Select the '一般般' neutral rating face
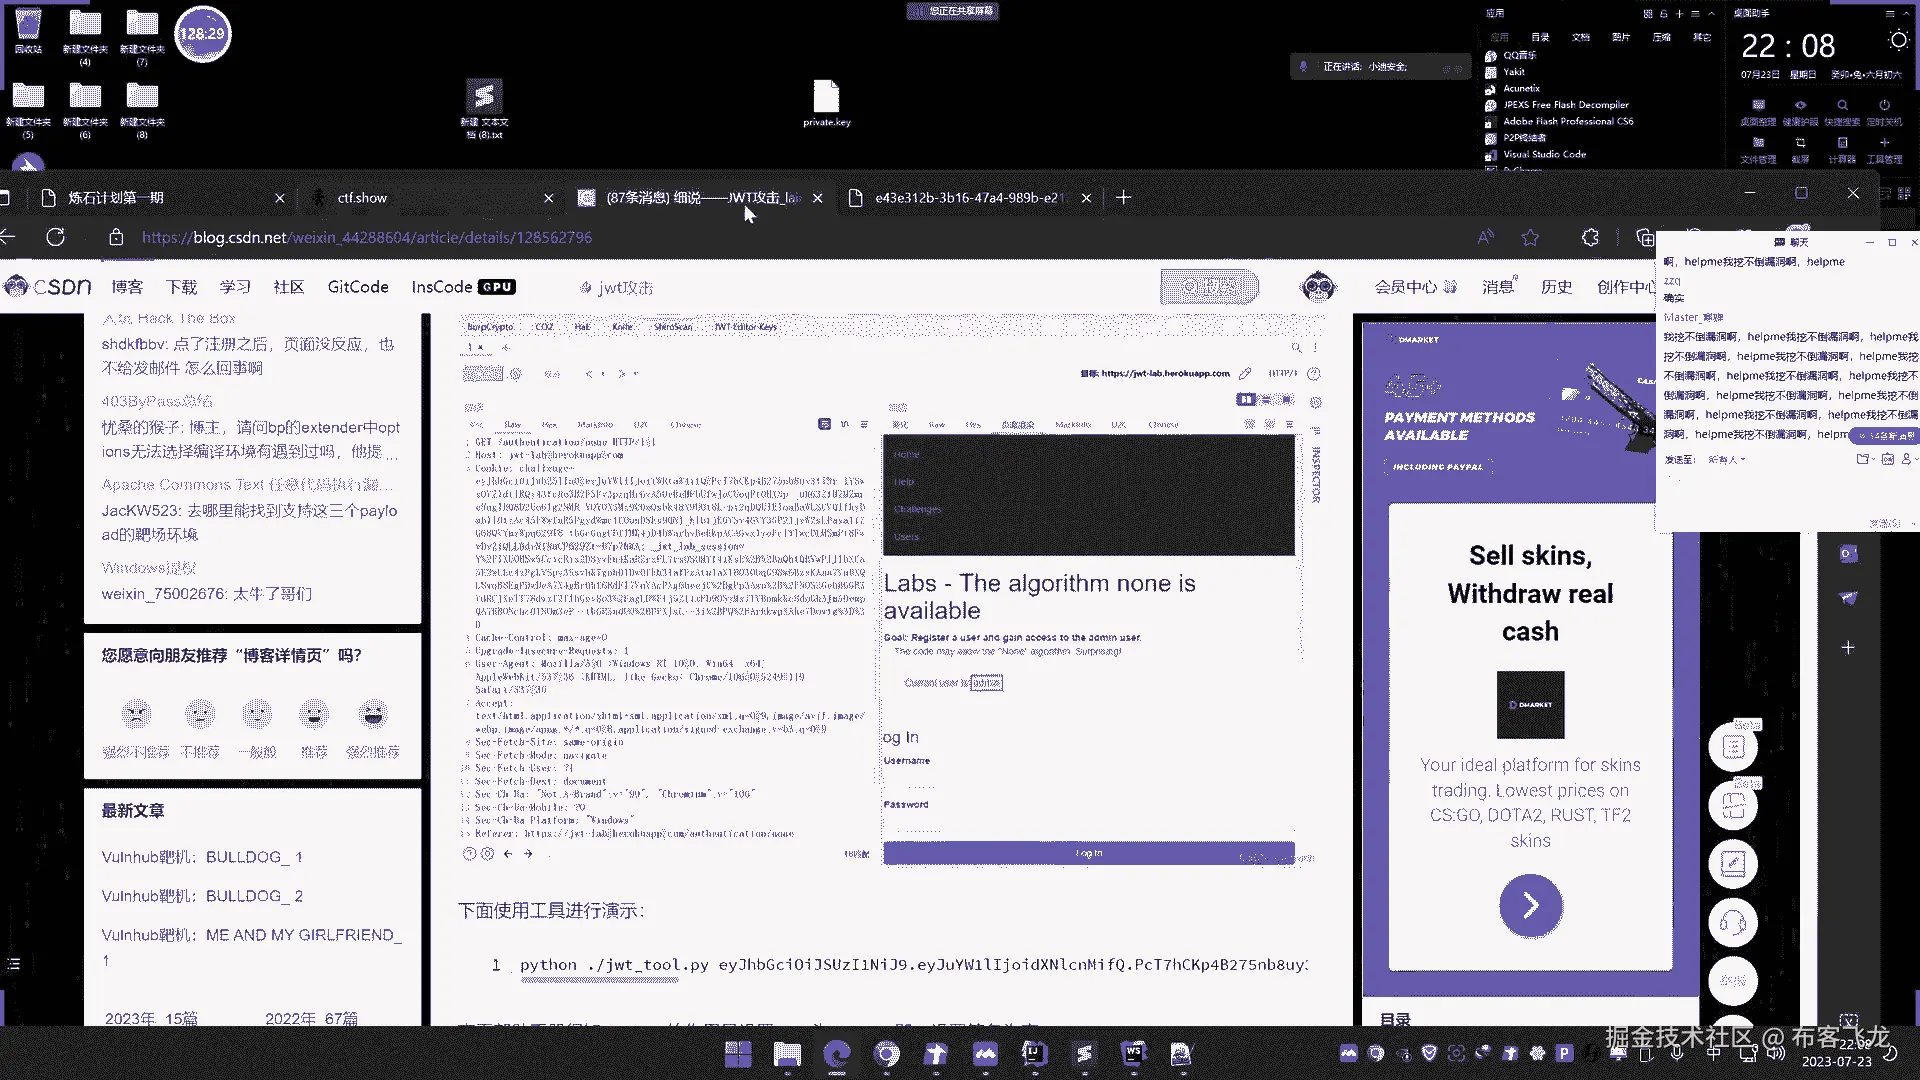 pos(257,714)
